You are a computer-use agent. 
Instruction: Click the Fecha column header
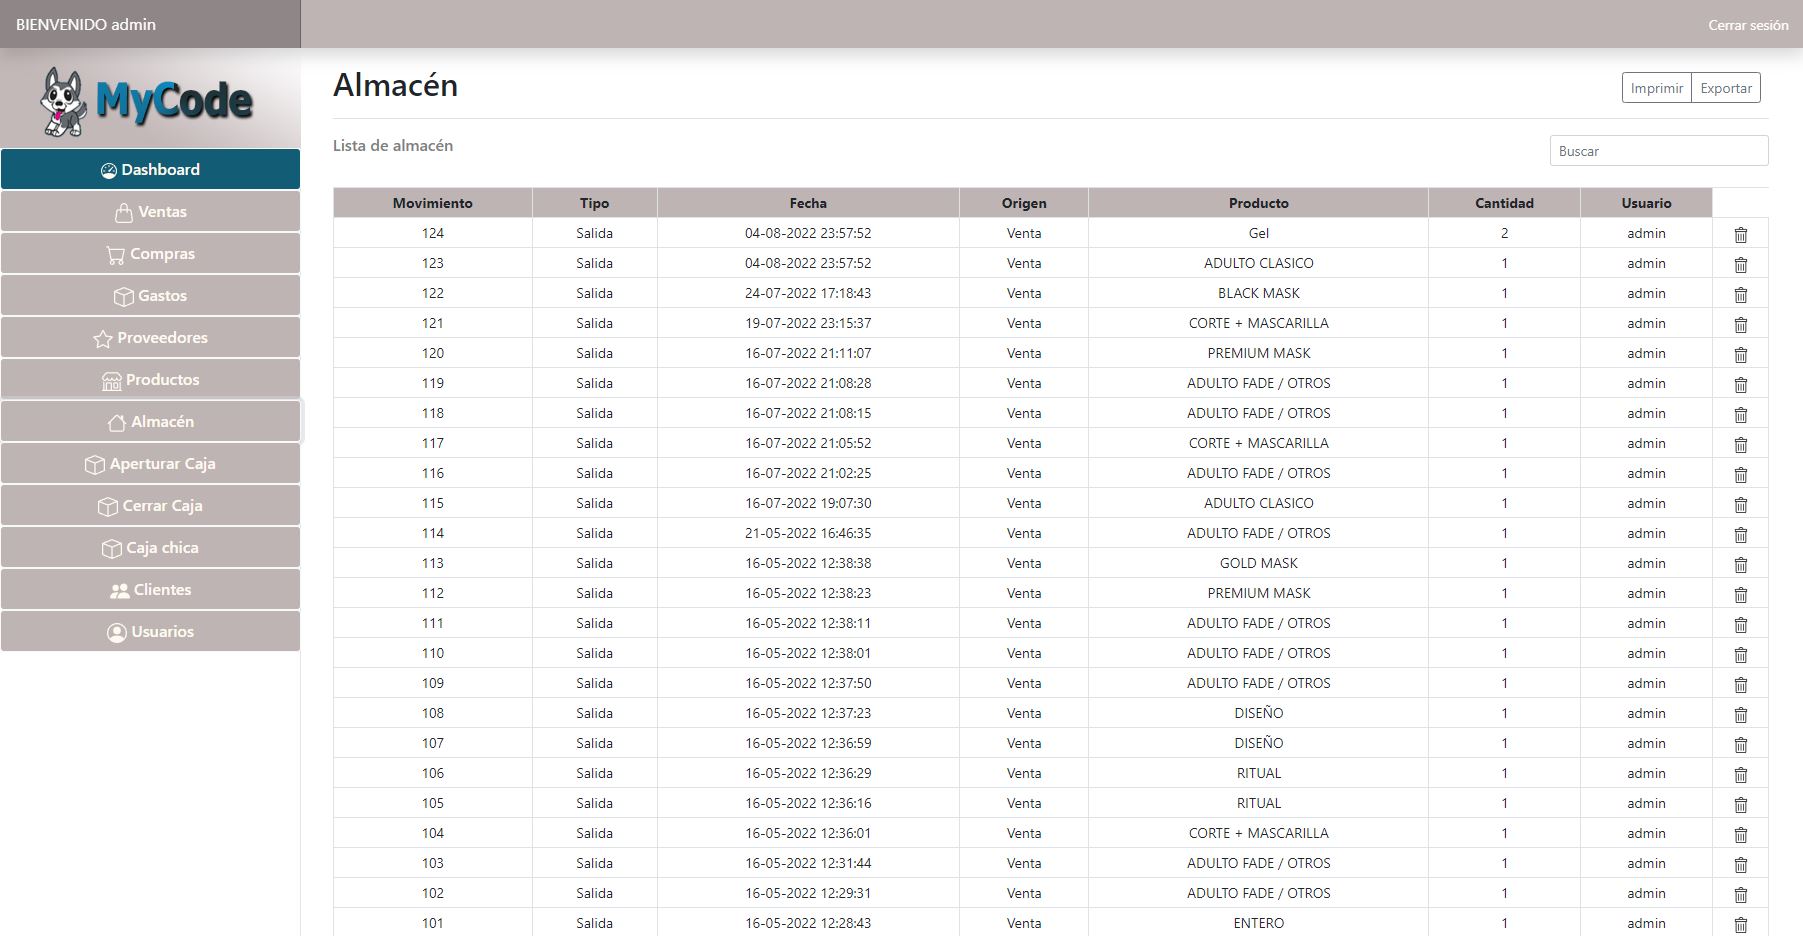(x=807, y=203)
